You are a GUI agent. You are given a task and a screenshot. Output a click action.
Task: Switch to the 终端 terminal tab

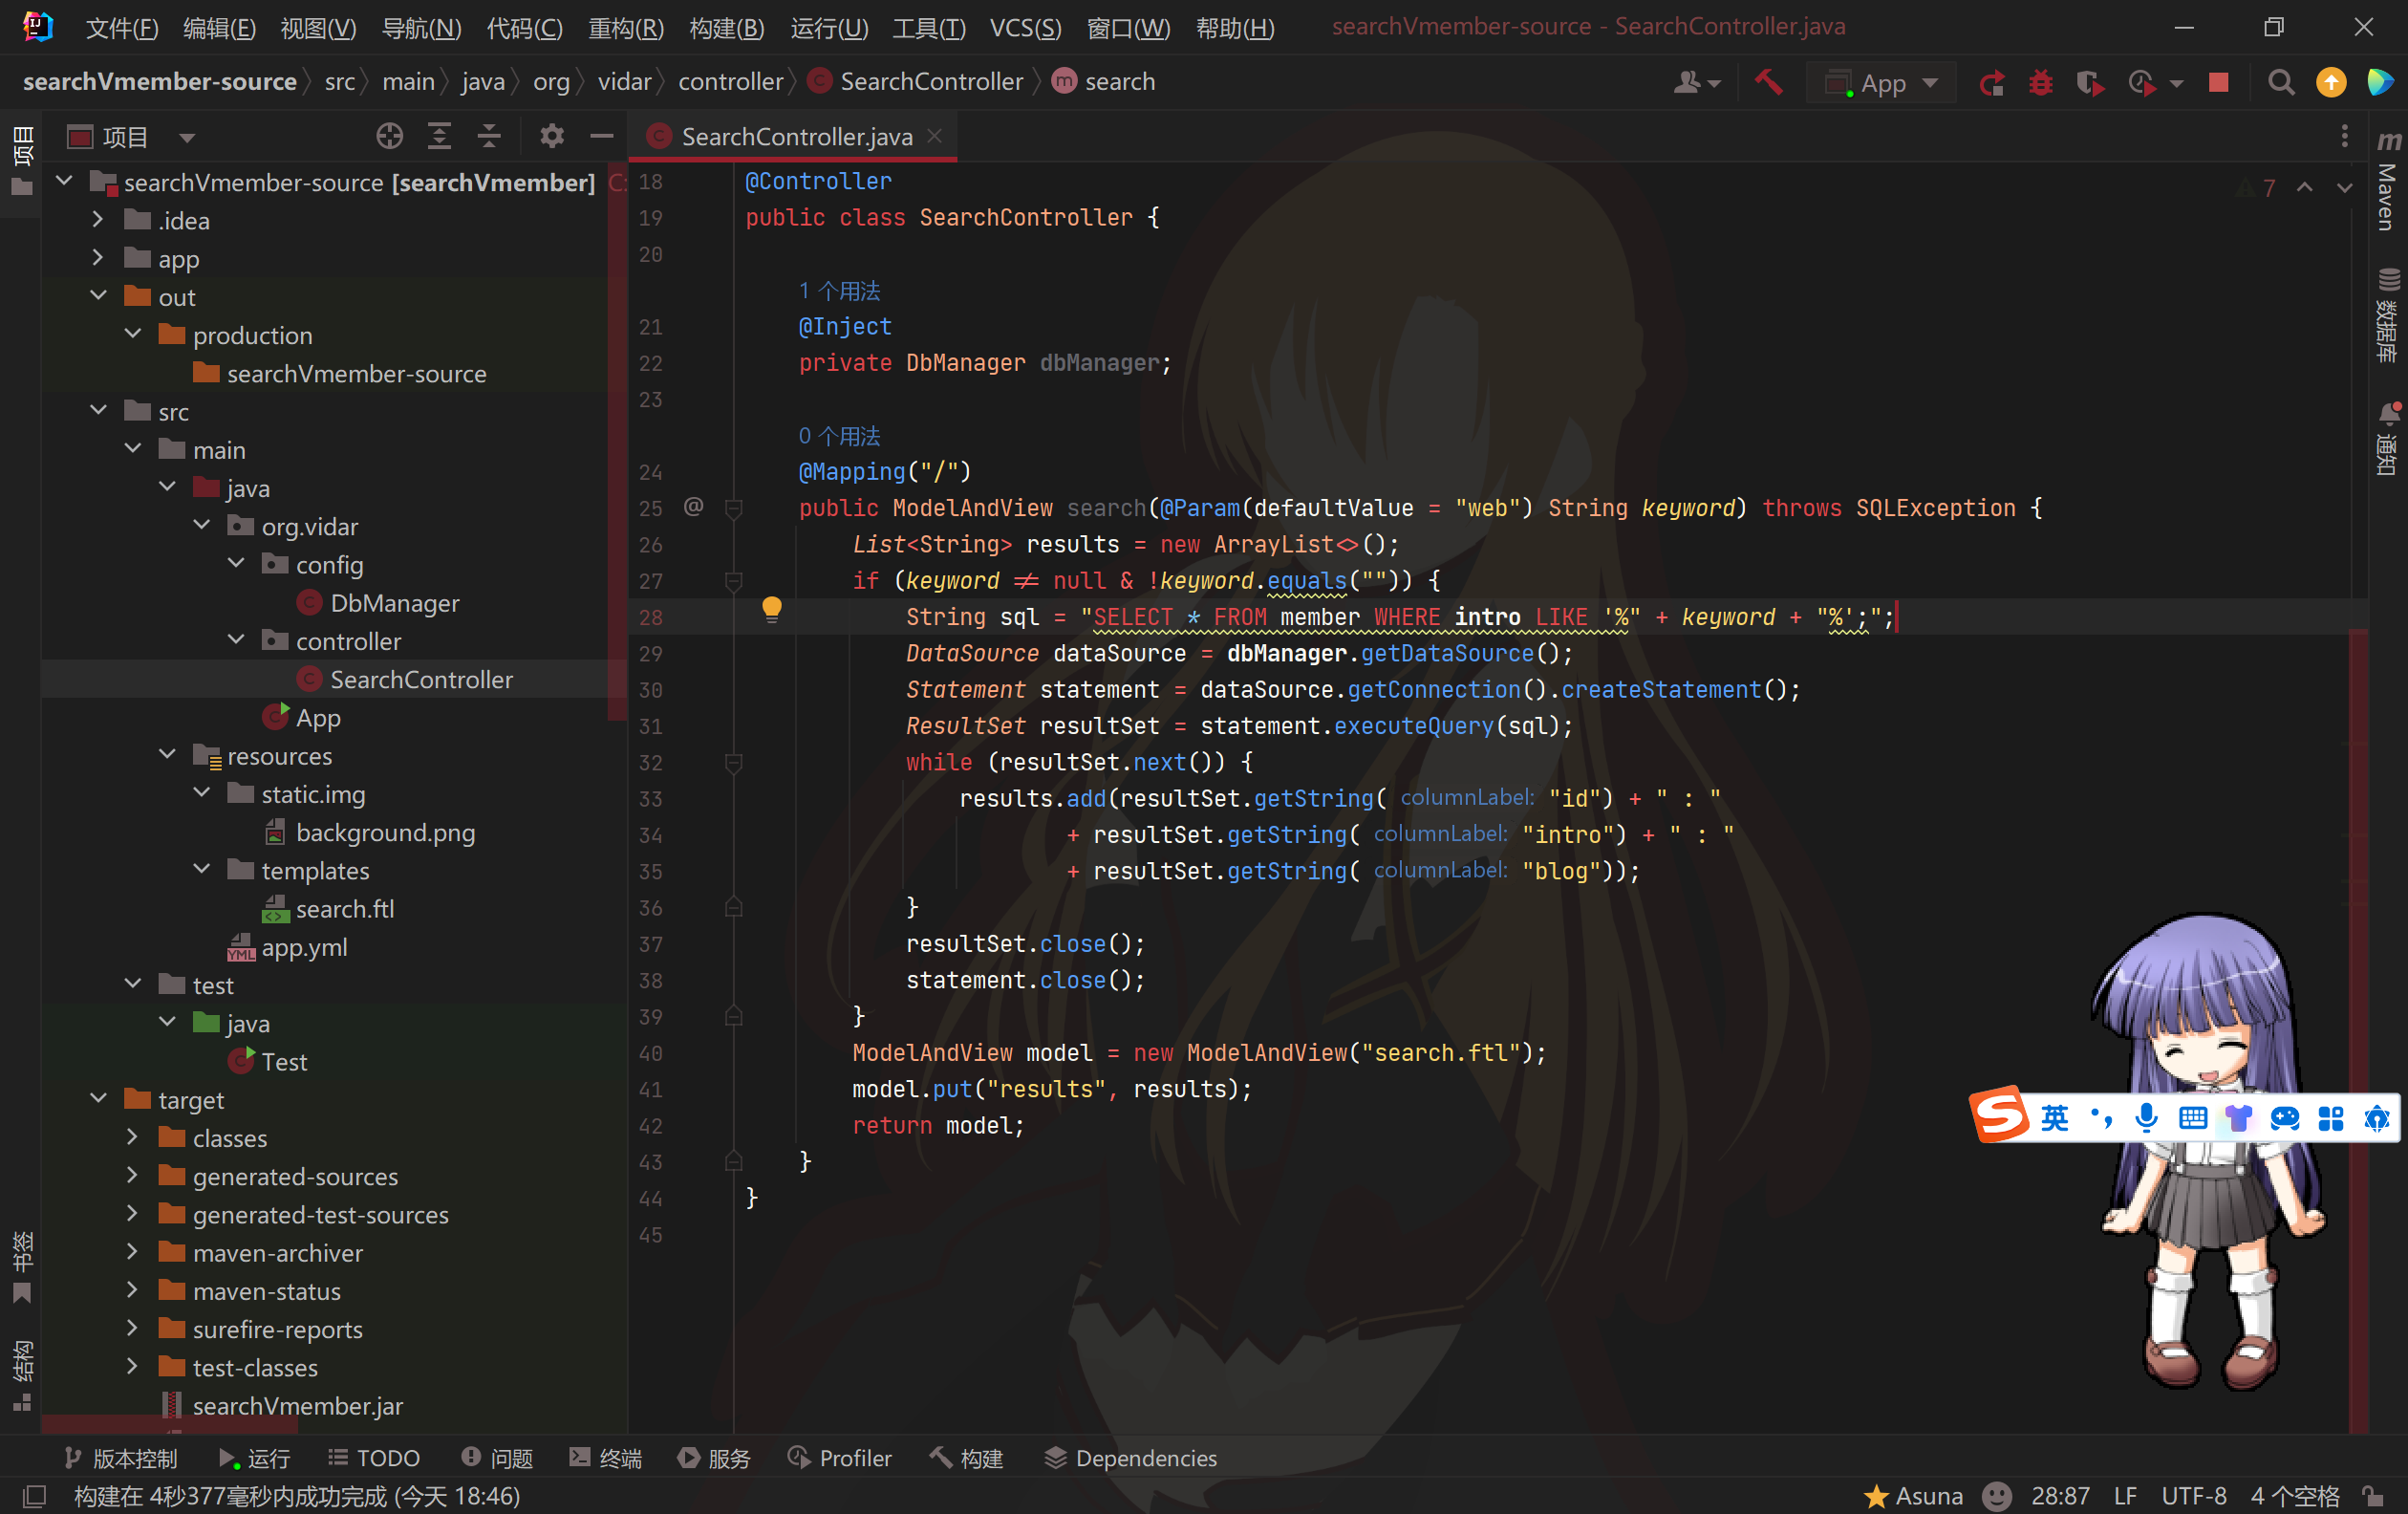(x=606, y=1458)
